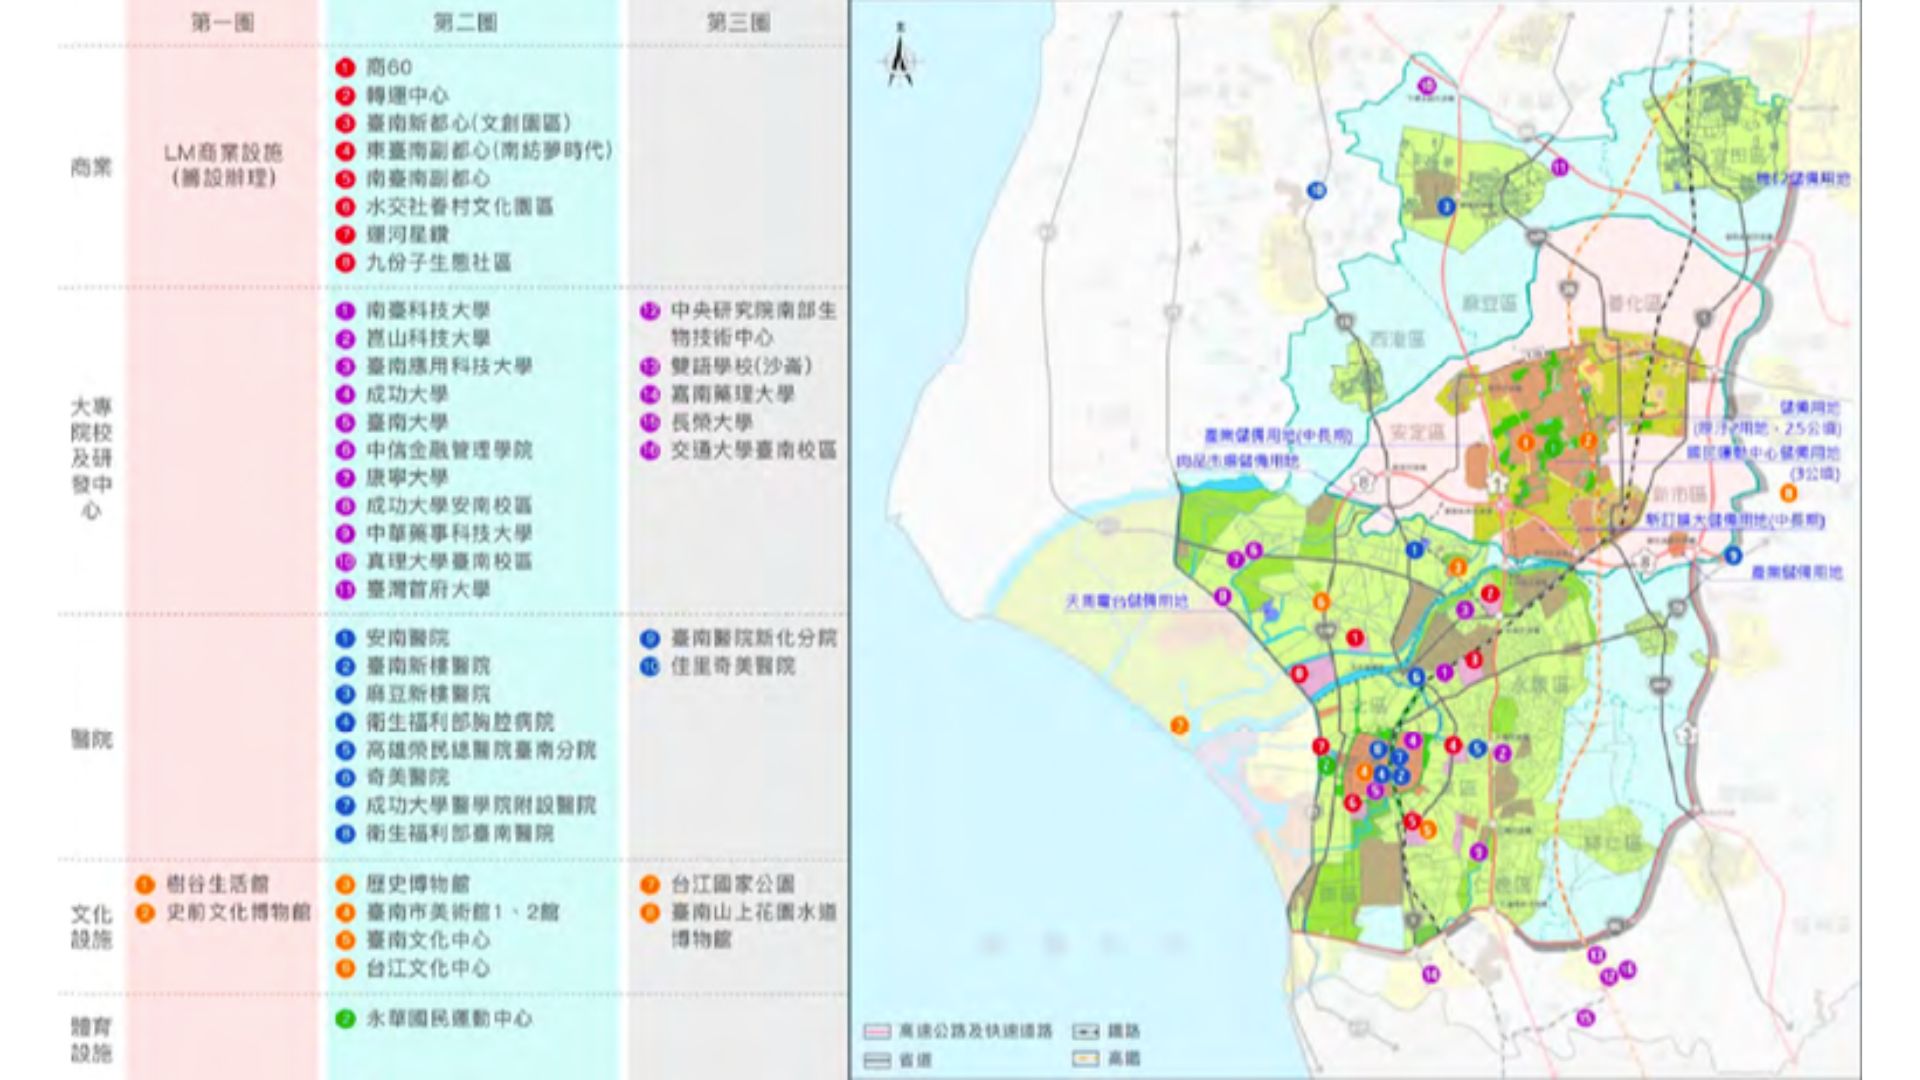Click the 文化設施 row label
1920x1080 pixels.
[91, 927]
